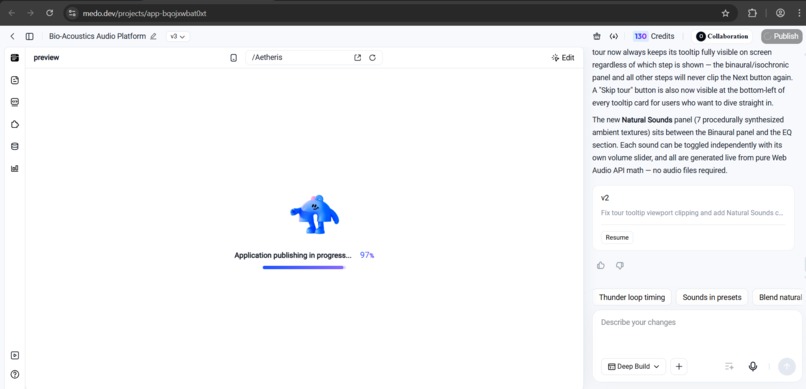Click the 97% progress percentage text
This screenshot has height=389, width=806.
point(367,255)
